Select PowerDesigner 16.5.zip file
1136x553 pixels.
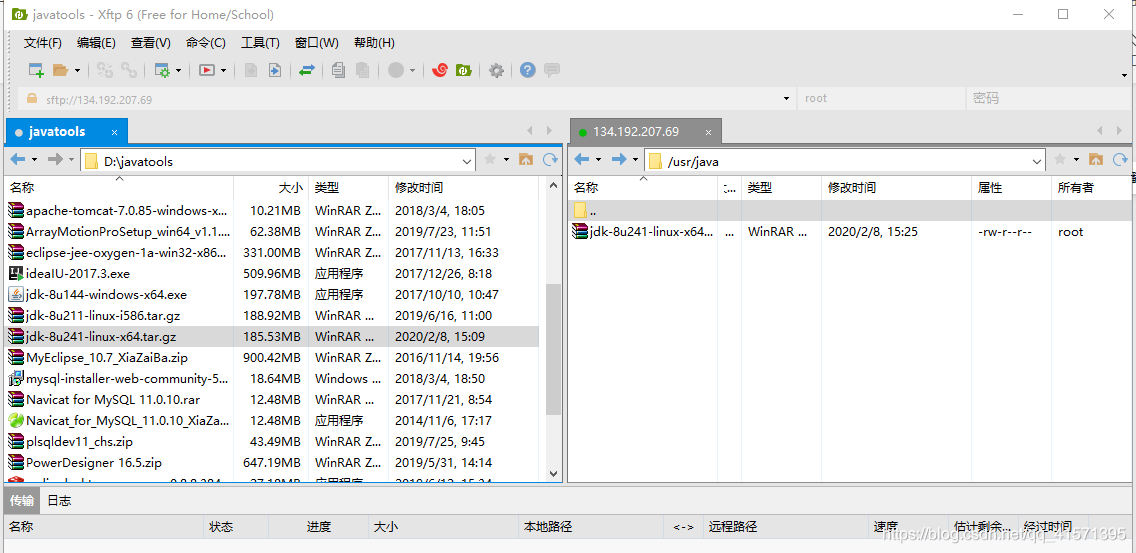click(x=272, y=462)
